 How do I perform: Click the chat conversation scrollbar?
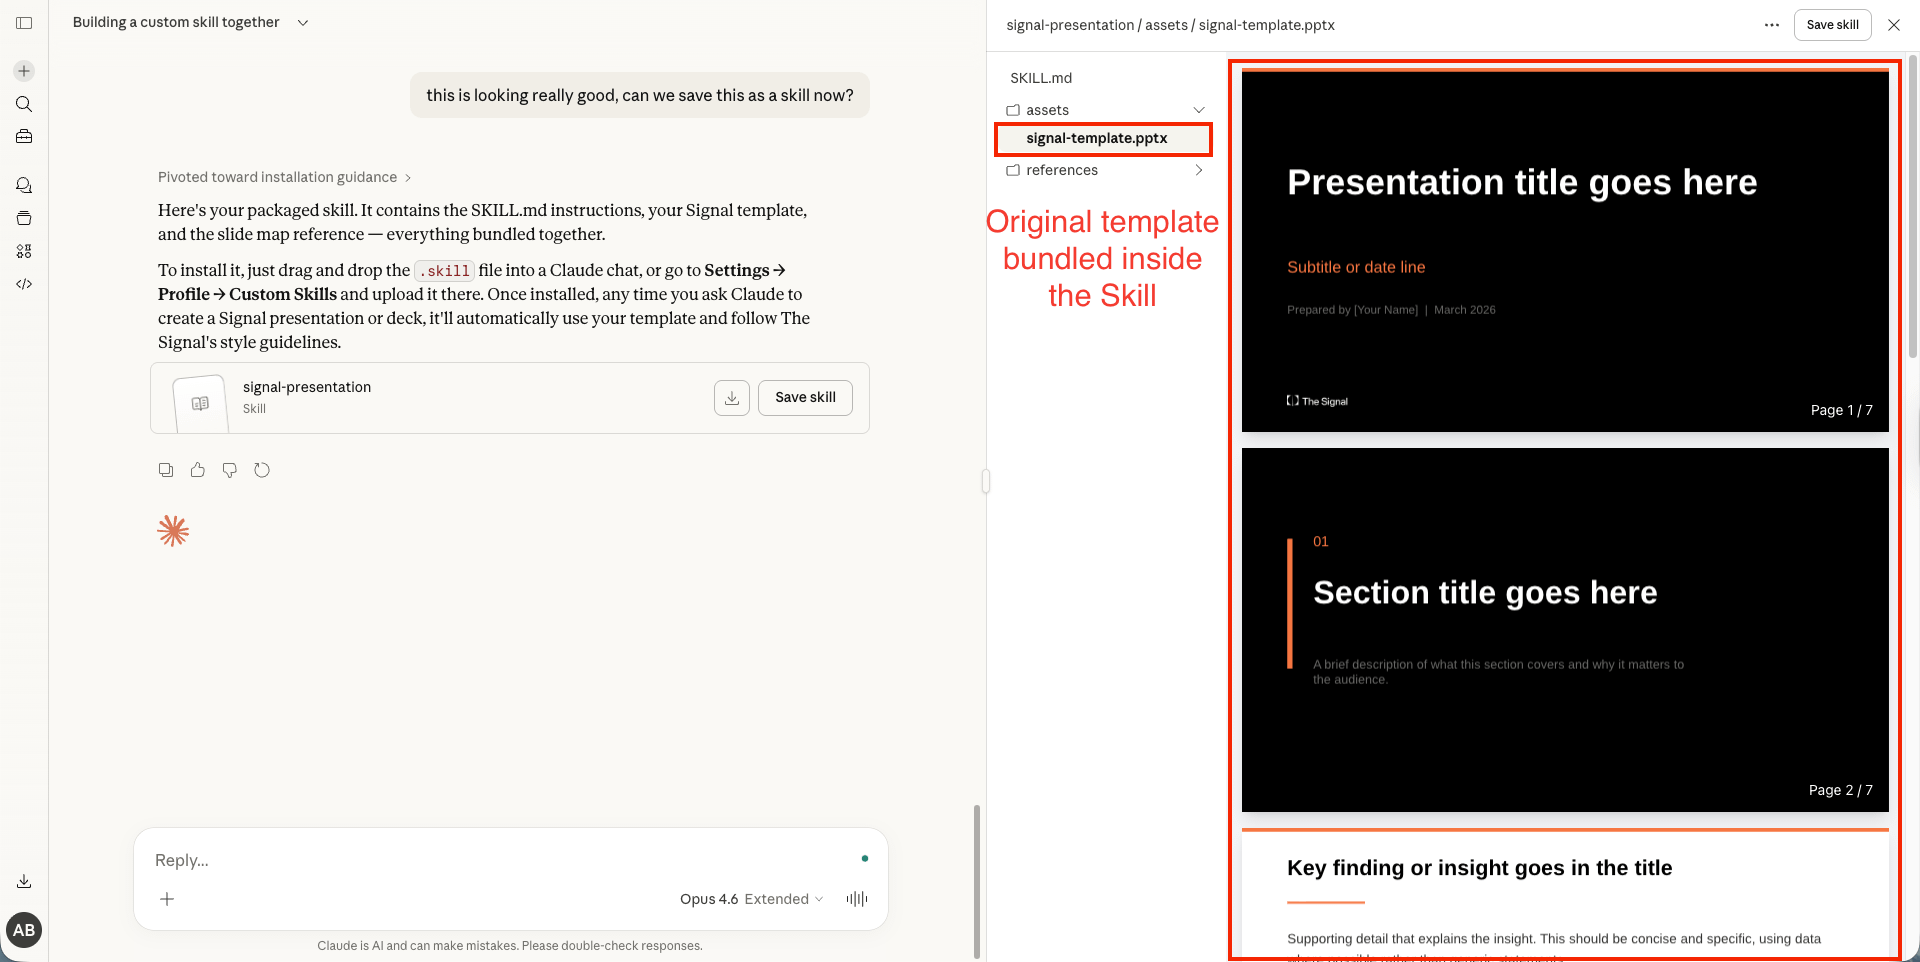(977, 880)
